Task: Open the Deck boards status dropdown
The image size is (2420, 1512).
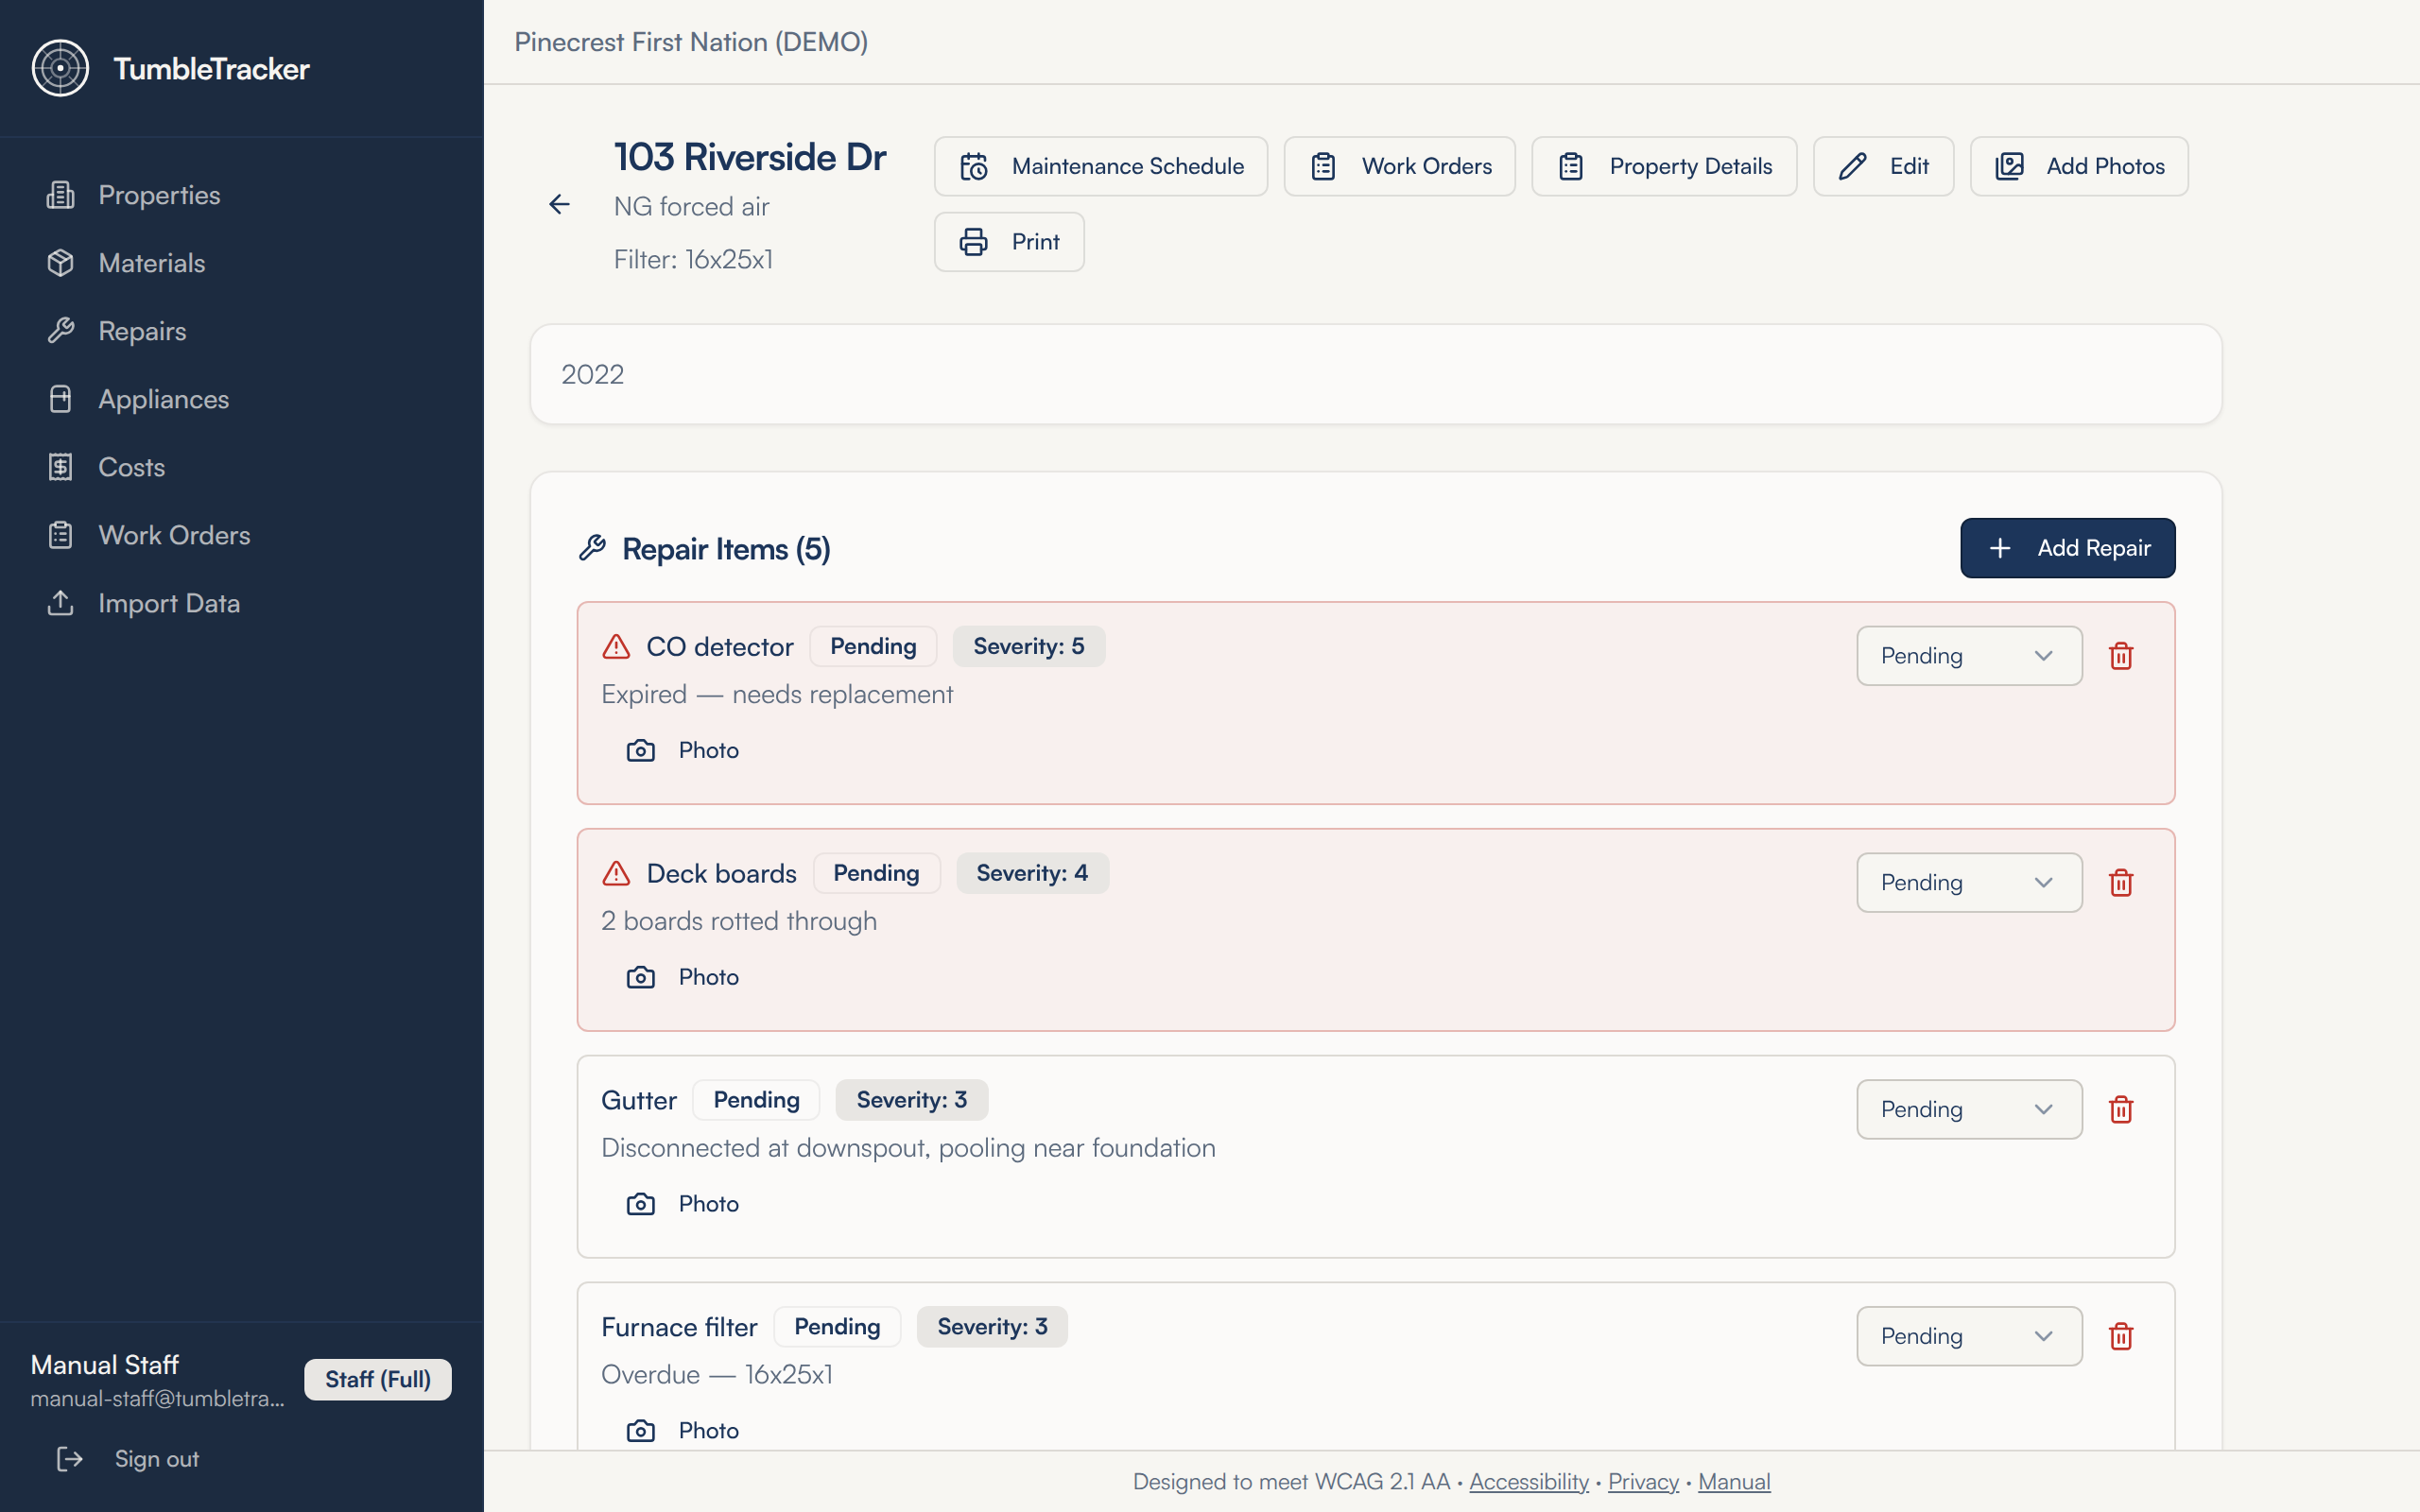Action: click(x=1969, y=883)
